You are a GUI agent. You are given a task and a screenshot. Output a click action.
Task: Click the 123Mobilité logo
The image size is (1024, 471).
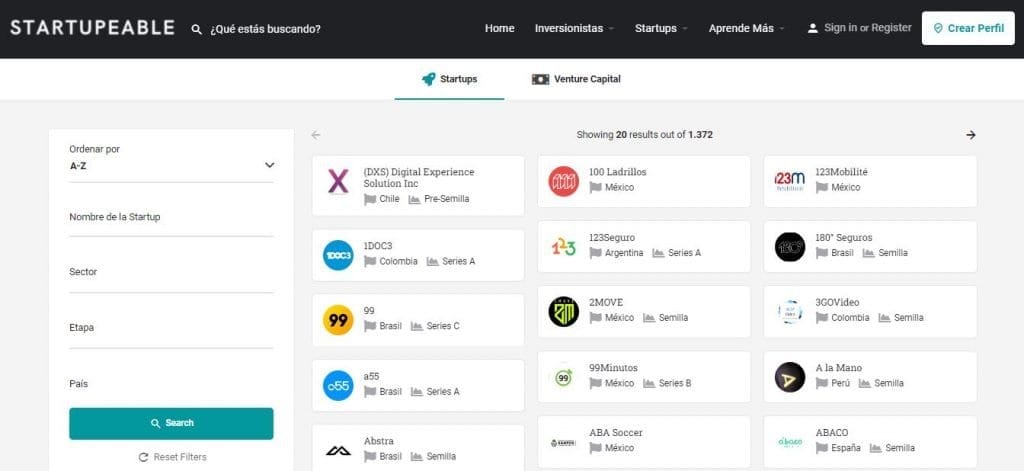pos(790,181)
